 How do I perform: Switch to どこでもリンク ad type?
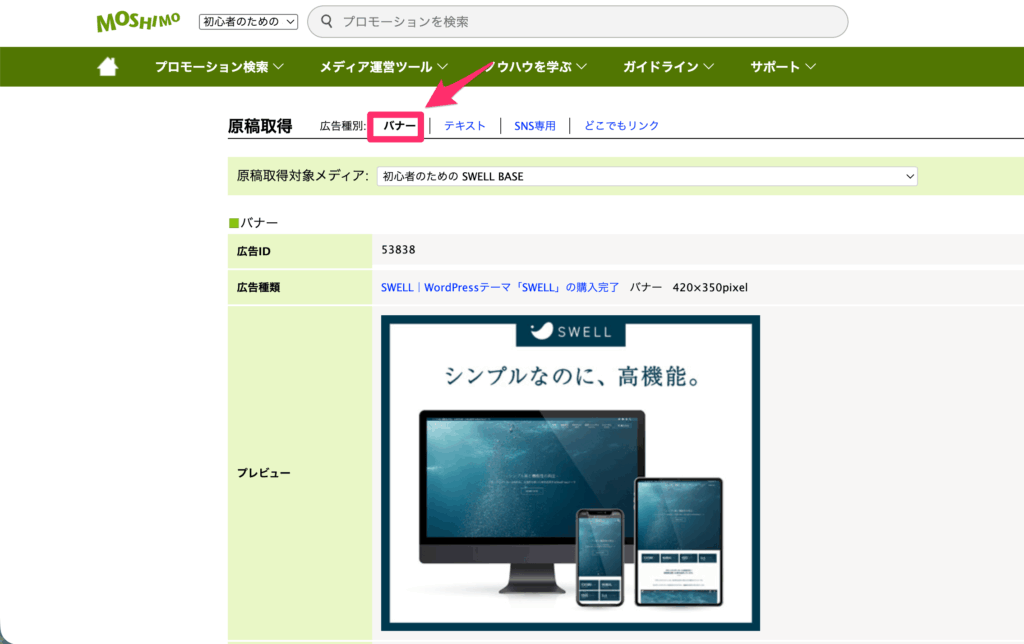coord(621,125)
